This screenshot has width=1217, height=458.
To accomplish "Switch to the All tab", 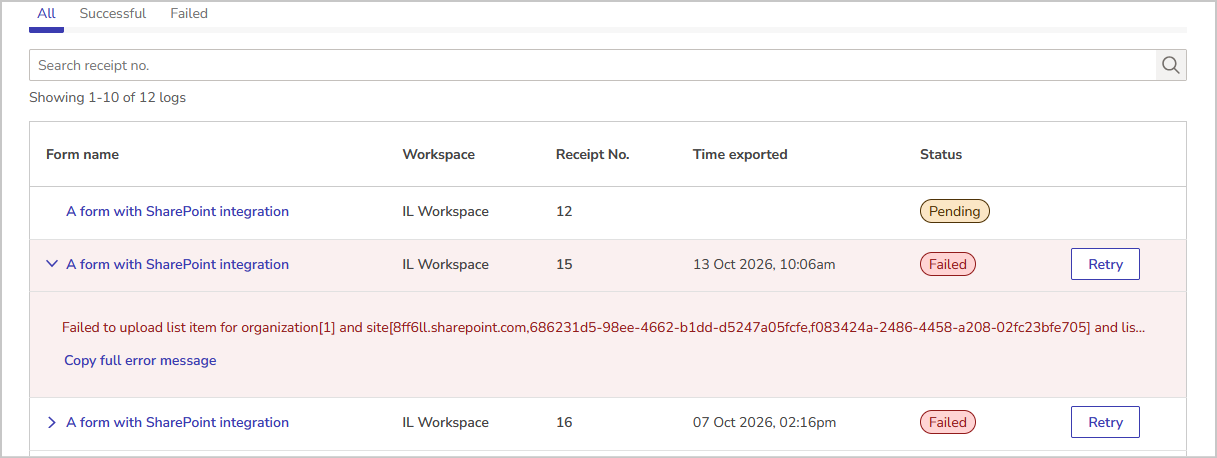I will click(46, 14).
